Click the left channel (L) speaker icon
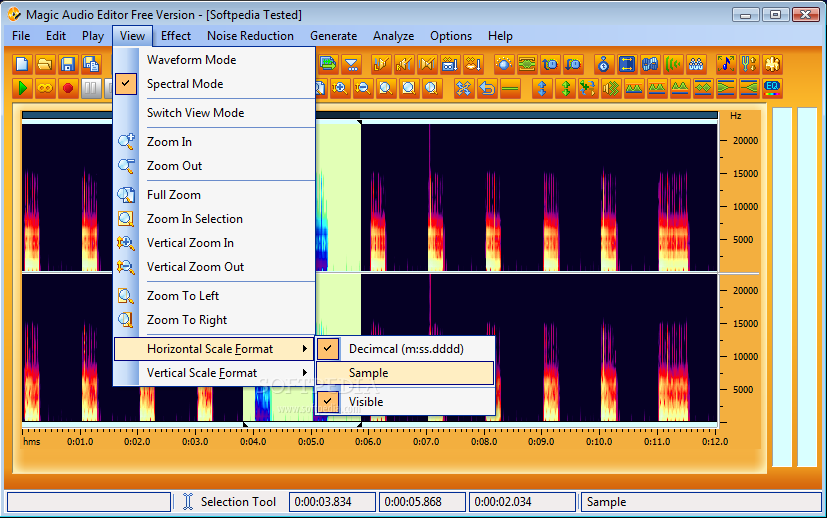 pos(381,64)
